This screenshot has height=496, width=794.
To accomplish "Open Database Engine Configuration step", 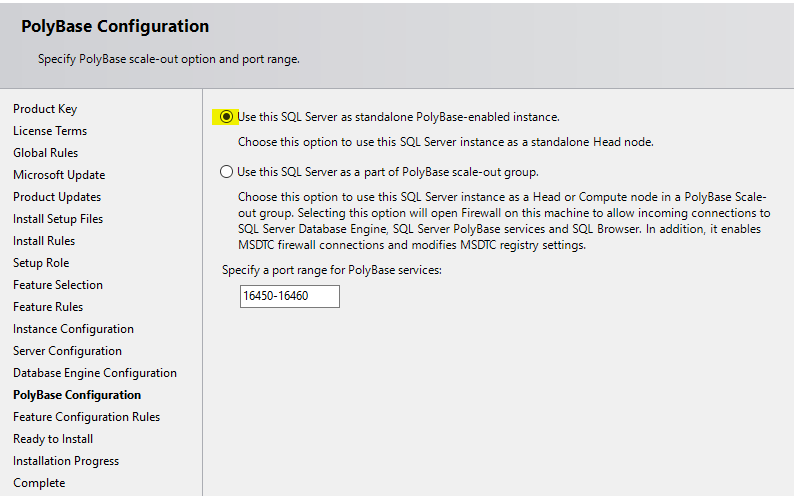I will (95, 373).
